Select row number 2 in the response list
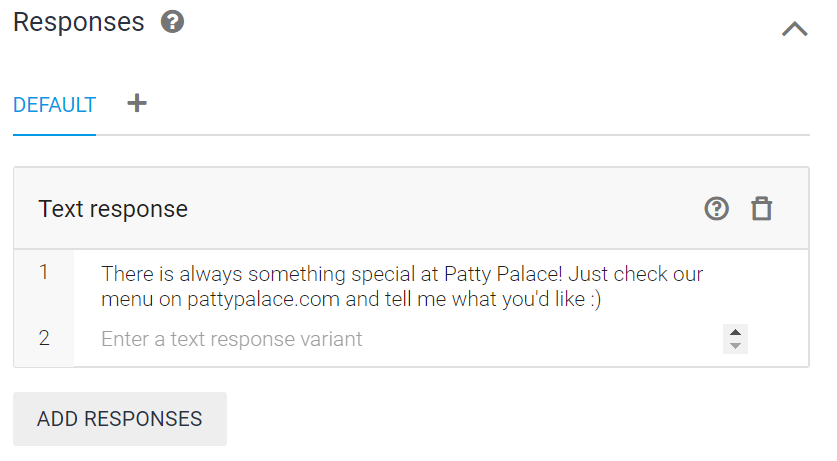This screenshot has width=837, height=461. tap(44, 338)
